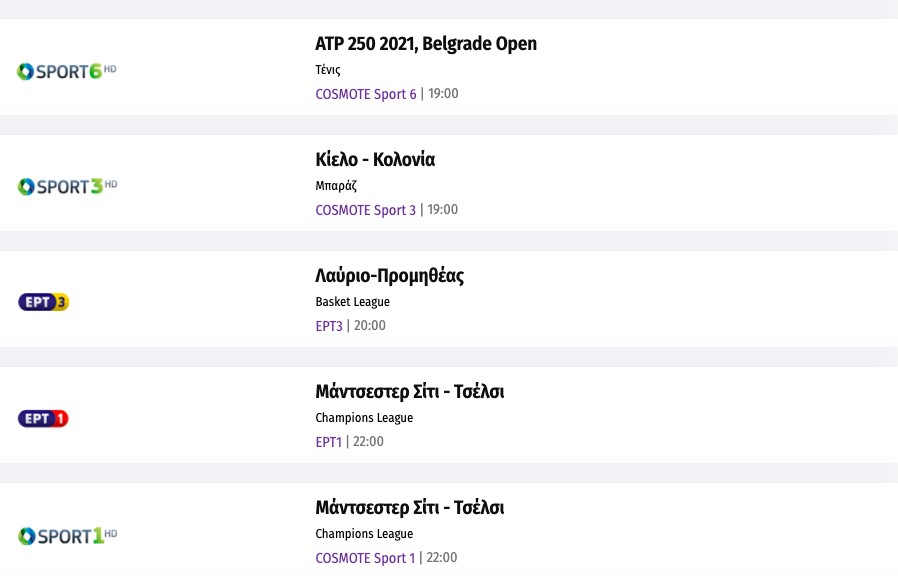Click the COSMOTE Sport 3 channel link
Viewport: 898px width, 576px height.
366,210
